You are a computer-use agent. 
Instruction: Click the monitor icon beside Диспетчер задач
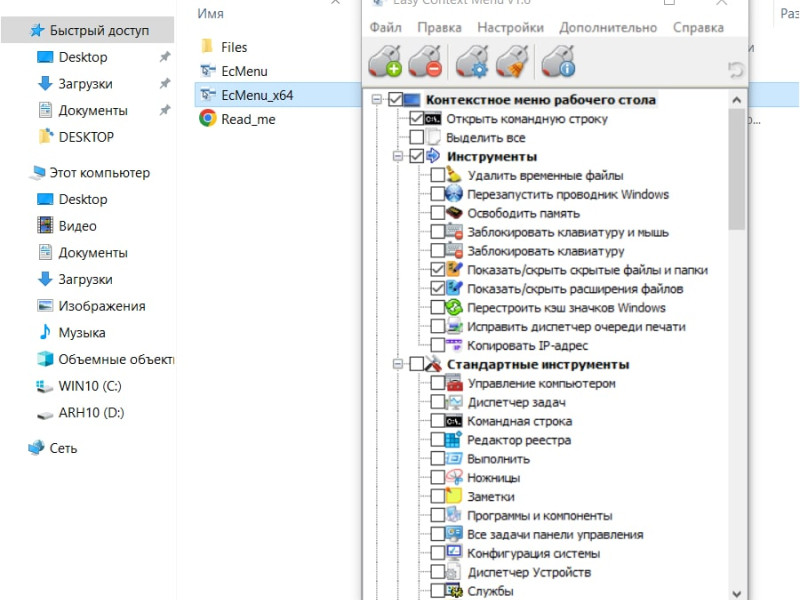[x=454, y=402]
